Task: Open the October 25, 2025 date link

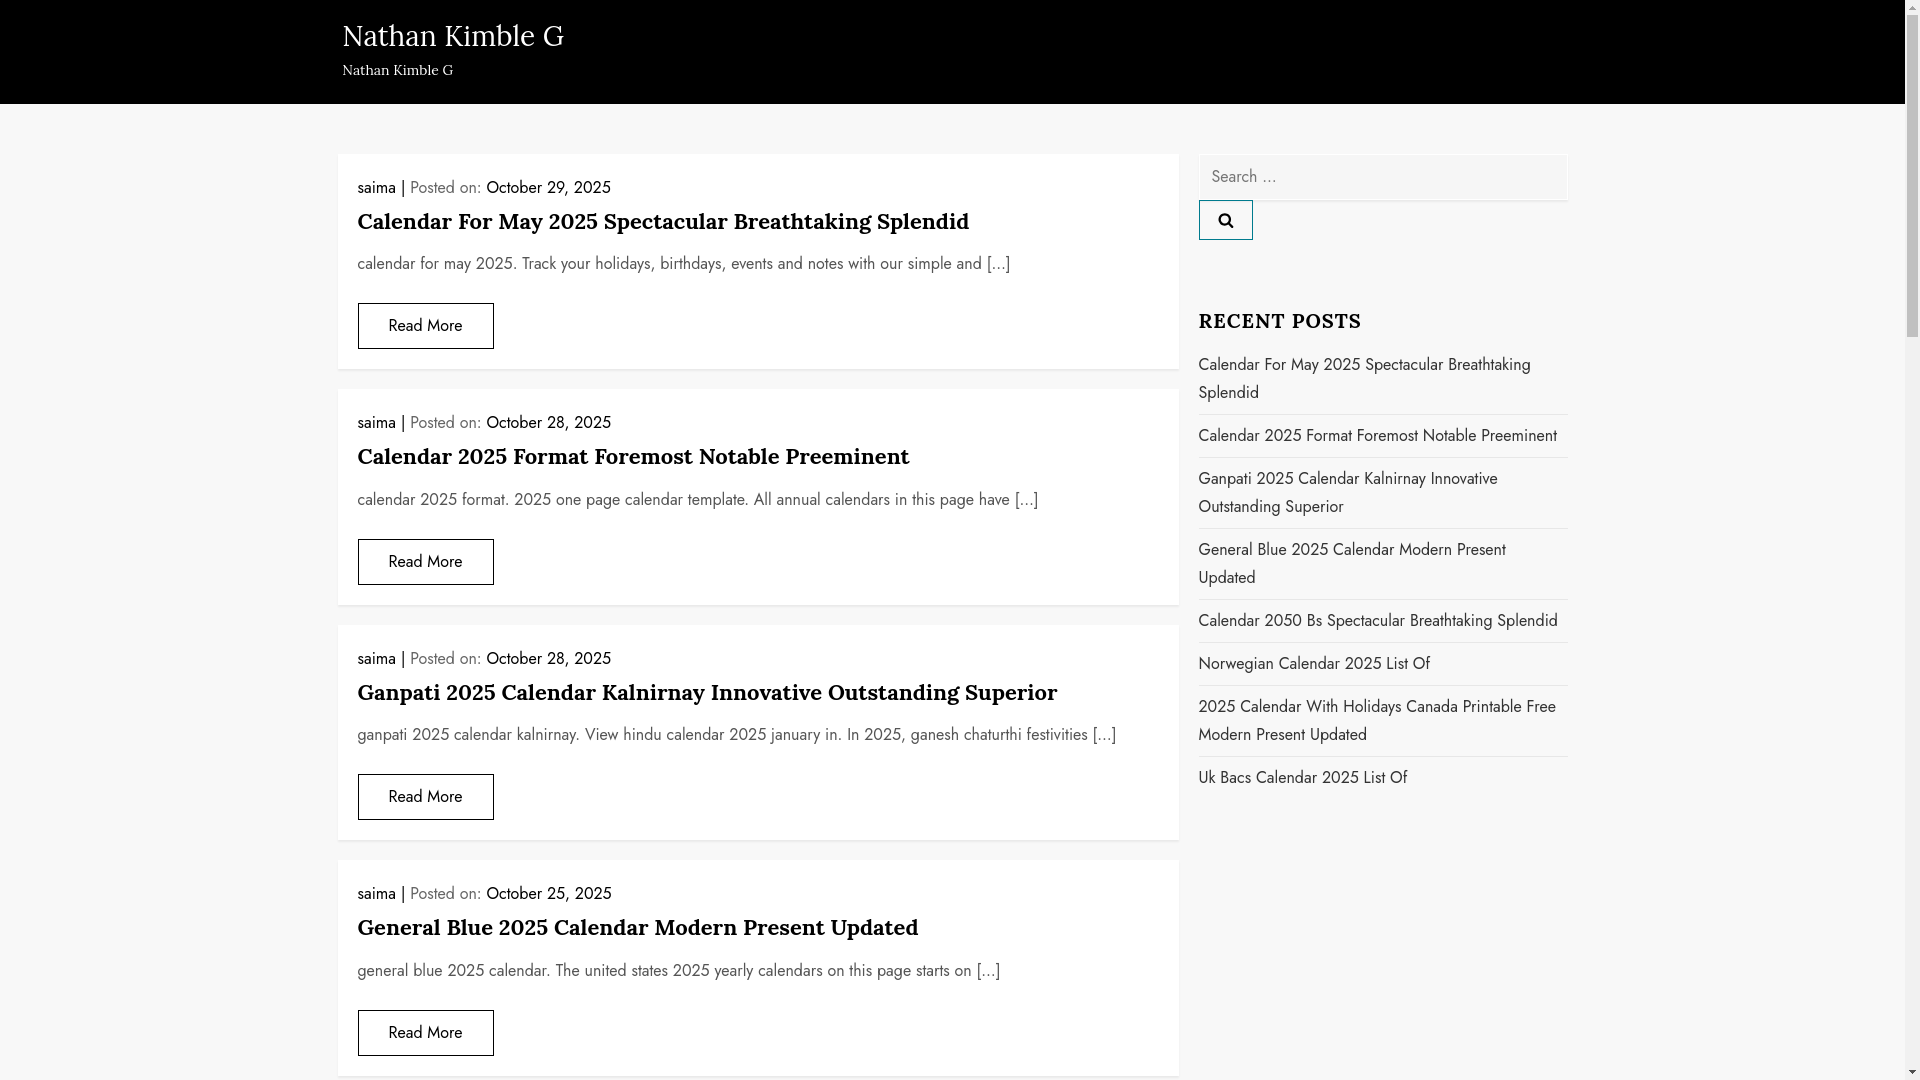Action: 548,894
